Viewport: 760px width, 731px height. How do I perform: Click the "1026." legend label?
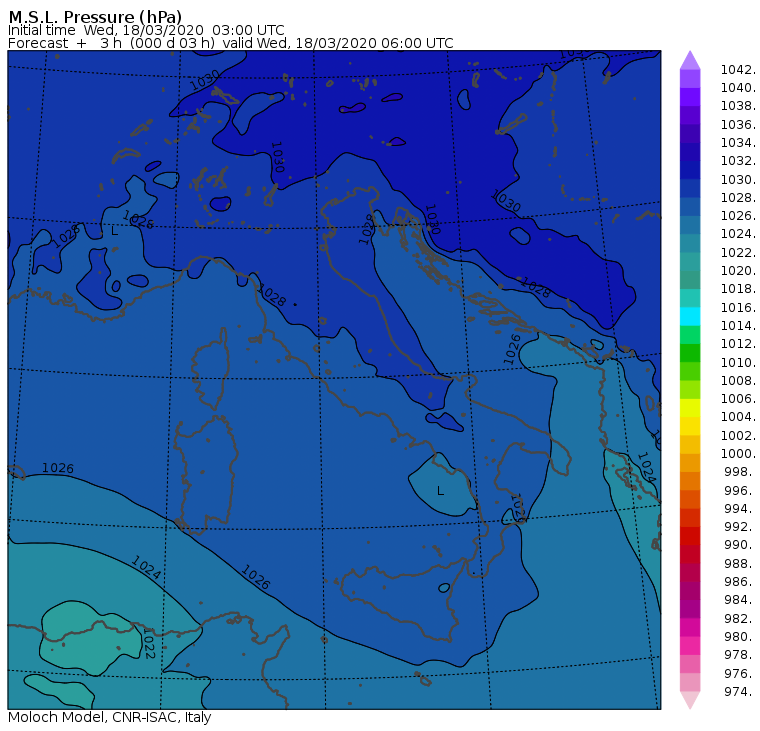tap(738, 216)
